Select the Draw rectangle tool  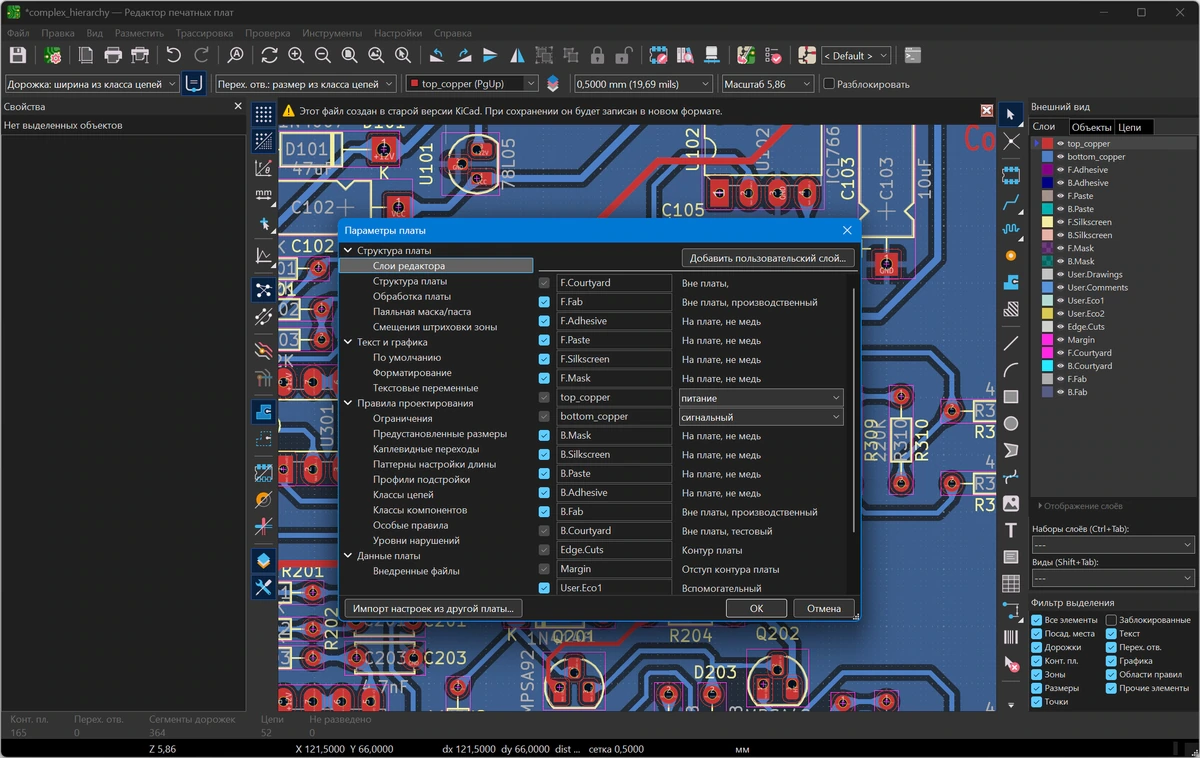[x=1011, y=397]
